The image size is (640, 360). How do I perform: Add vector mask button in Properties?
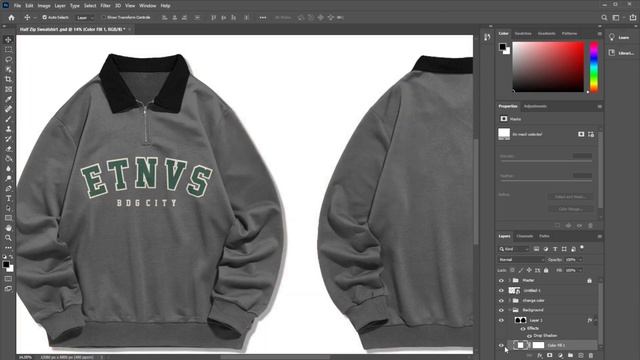tap(591, 134)
